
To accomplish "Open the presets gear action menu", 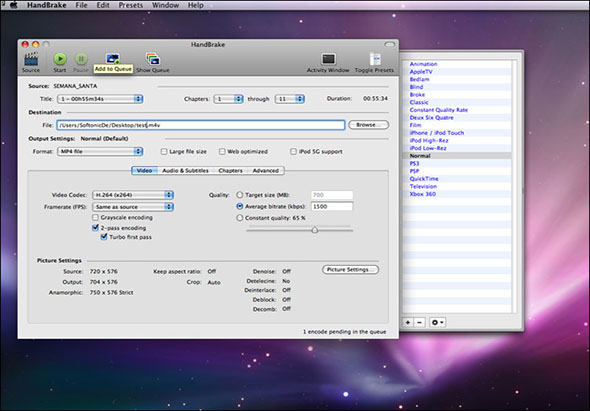I will (438, 323).
